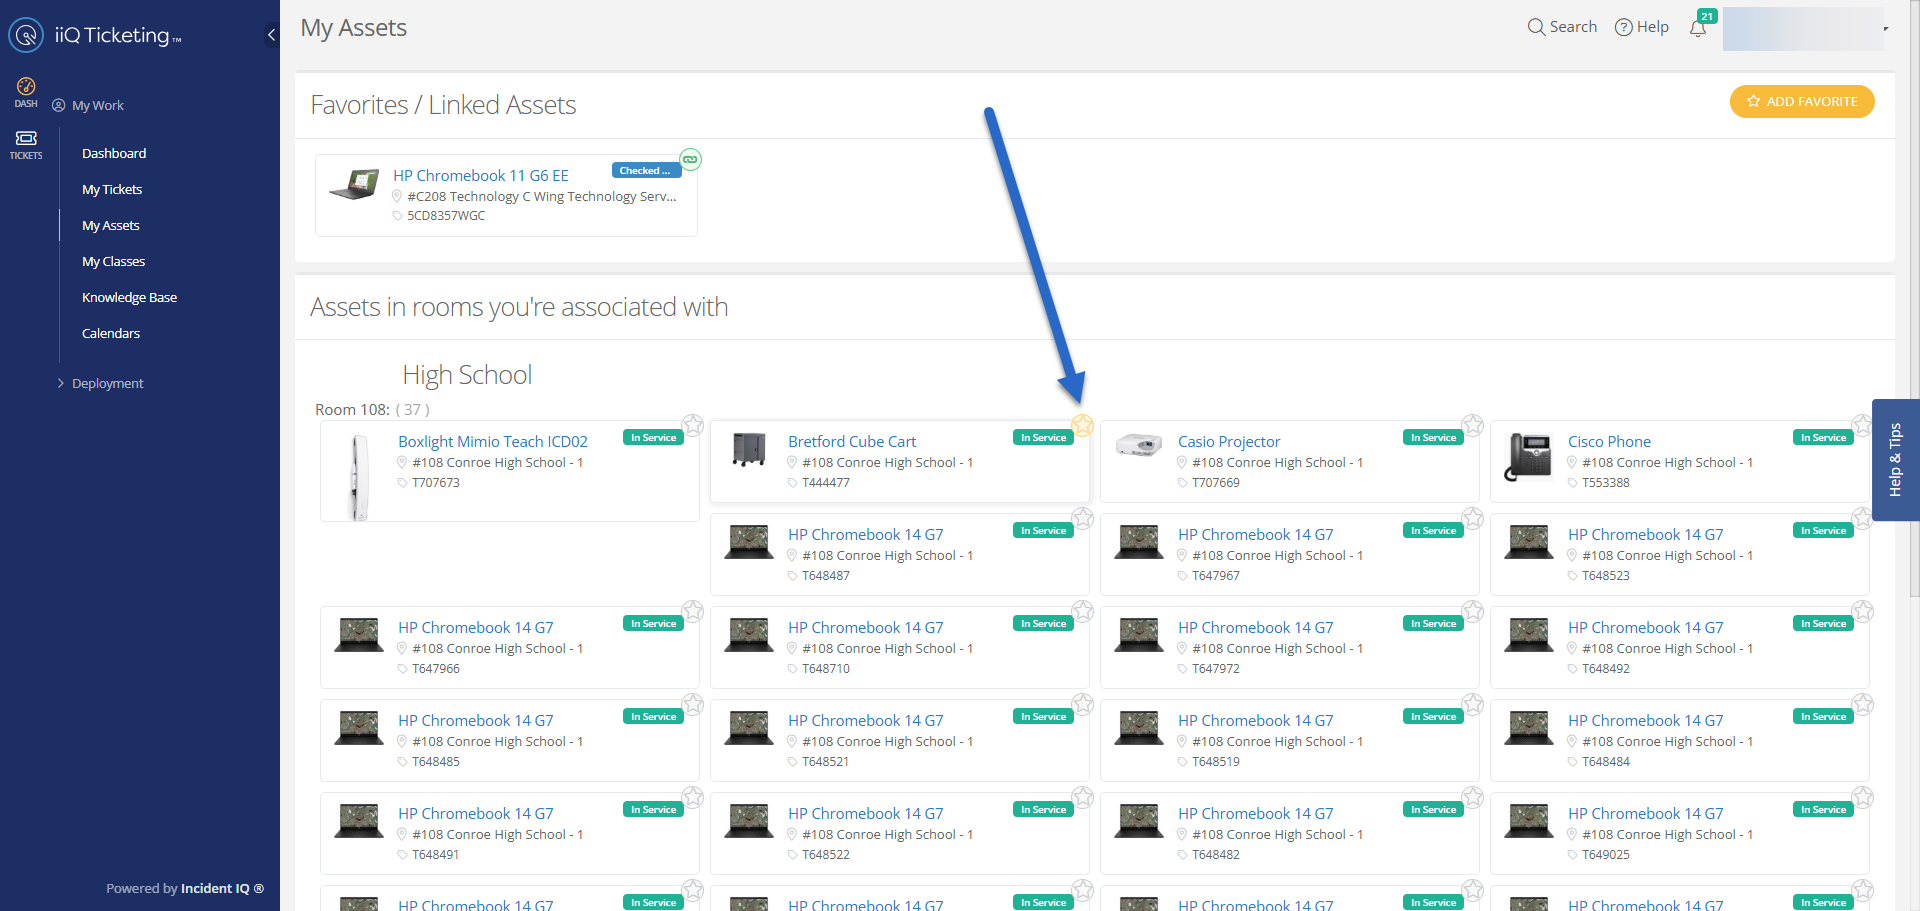
Task: Open the Tickets icon in left rail
Action: pos(26,144)
